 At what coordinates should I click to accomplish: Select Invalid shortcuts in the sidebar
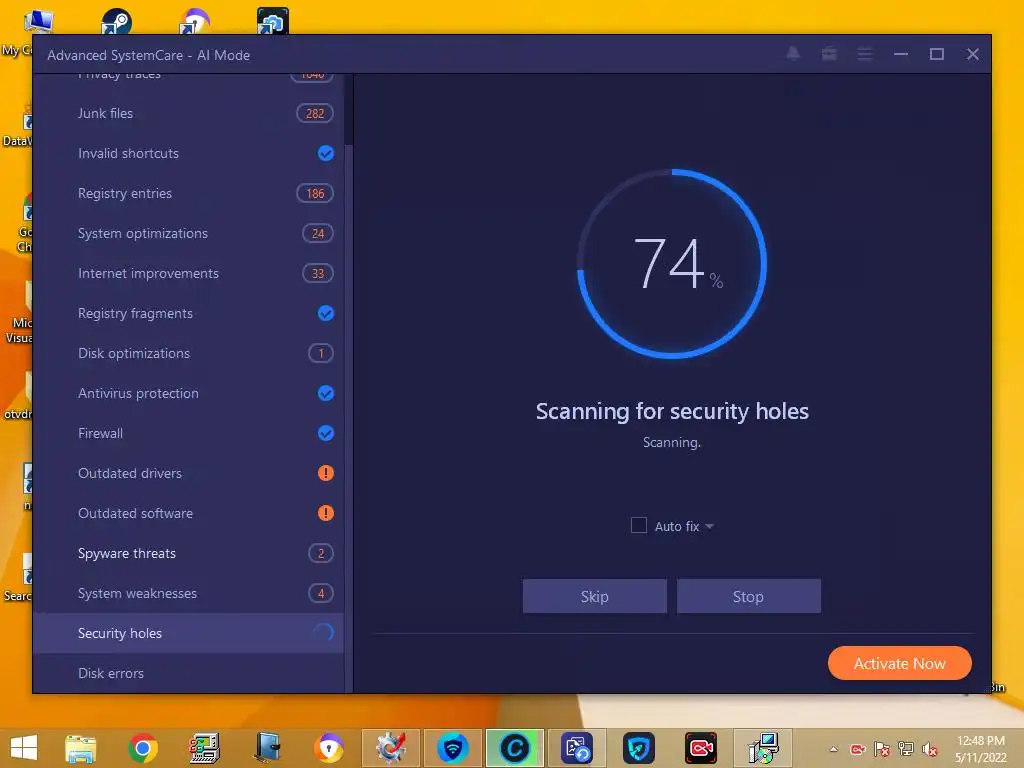click(188, 153)
